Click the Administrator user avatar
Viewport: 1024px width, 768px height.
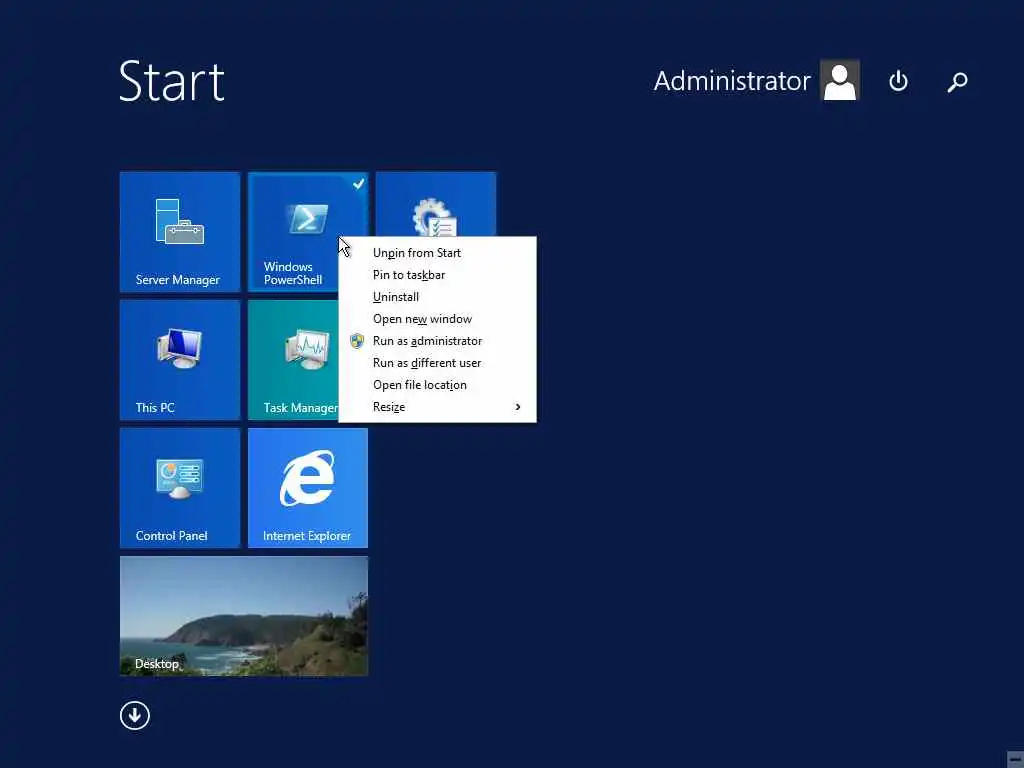click(840, 80)
